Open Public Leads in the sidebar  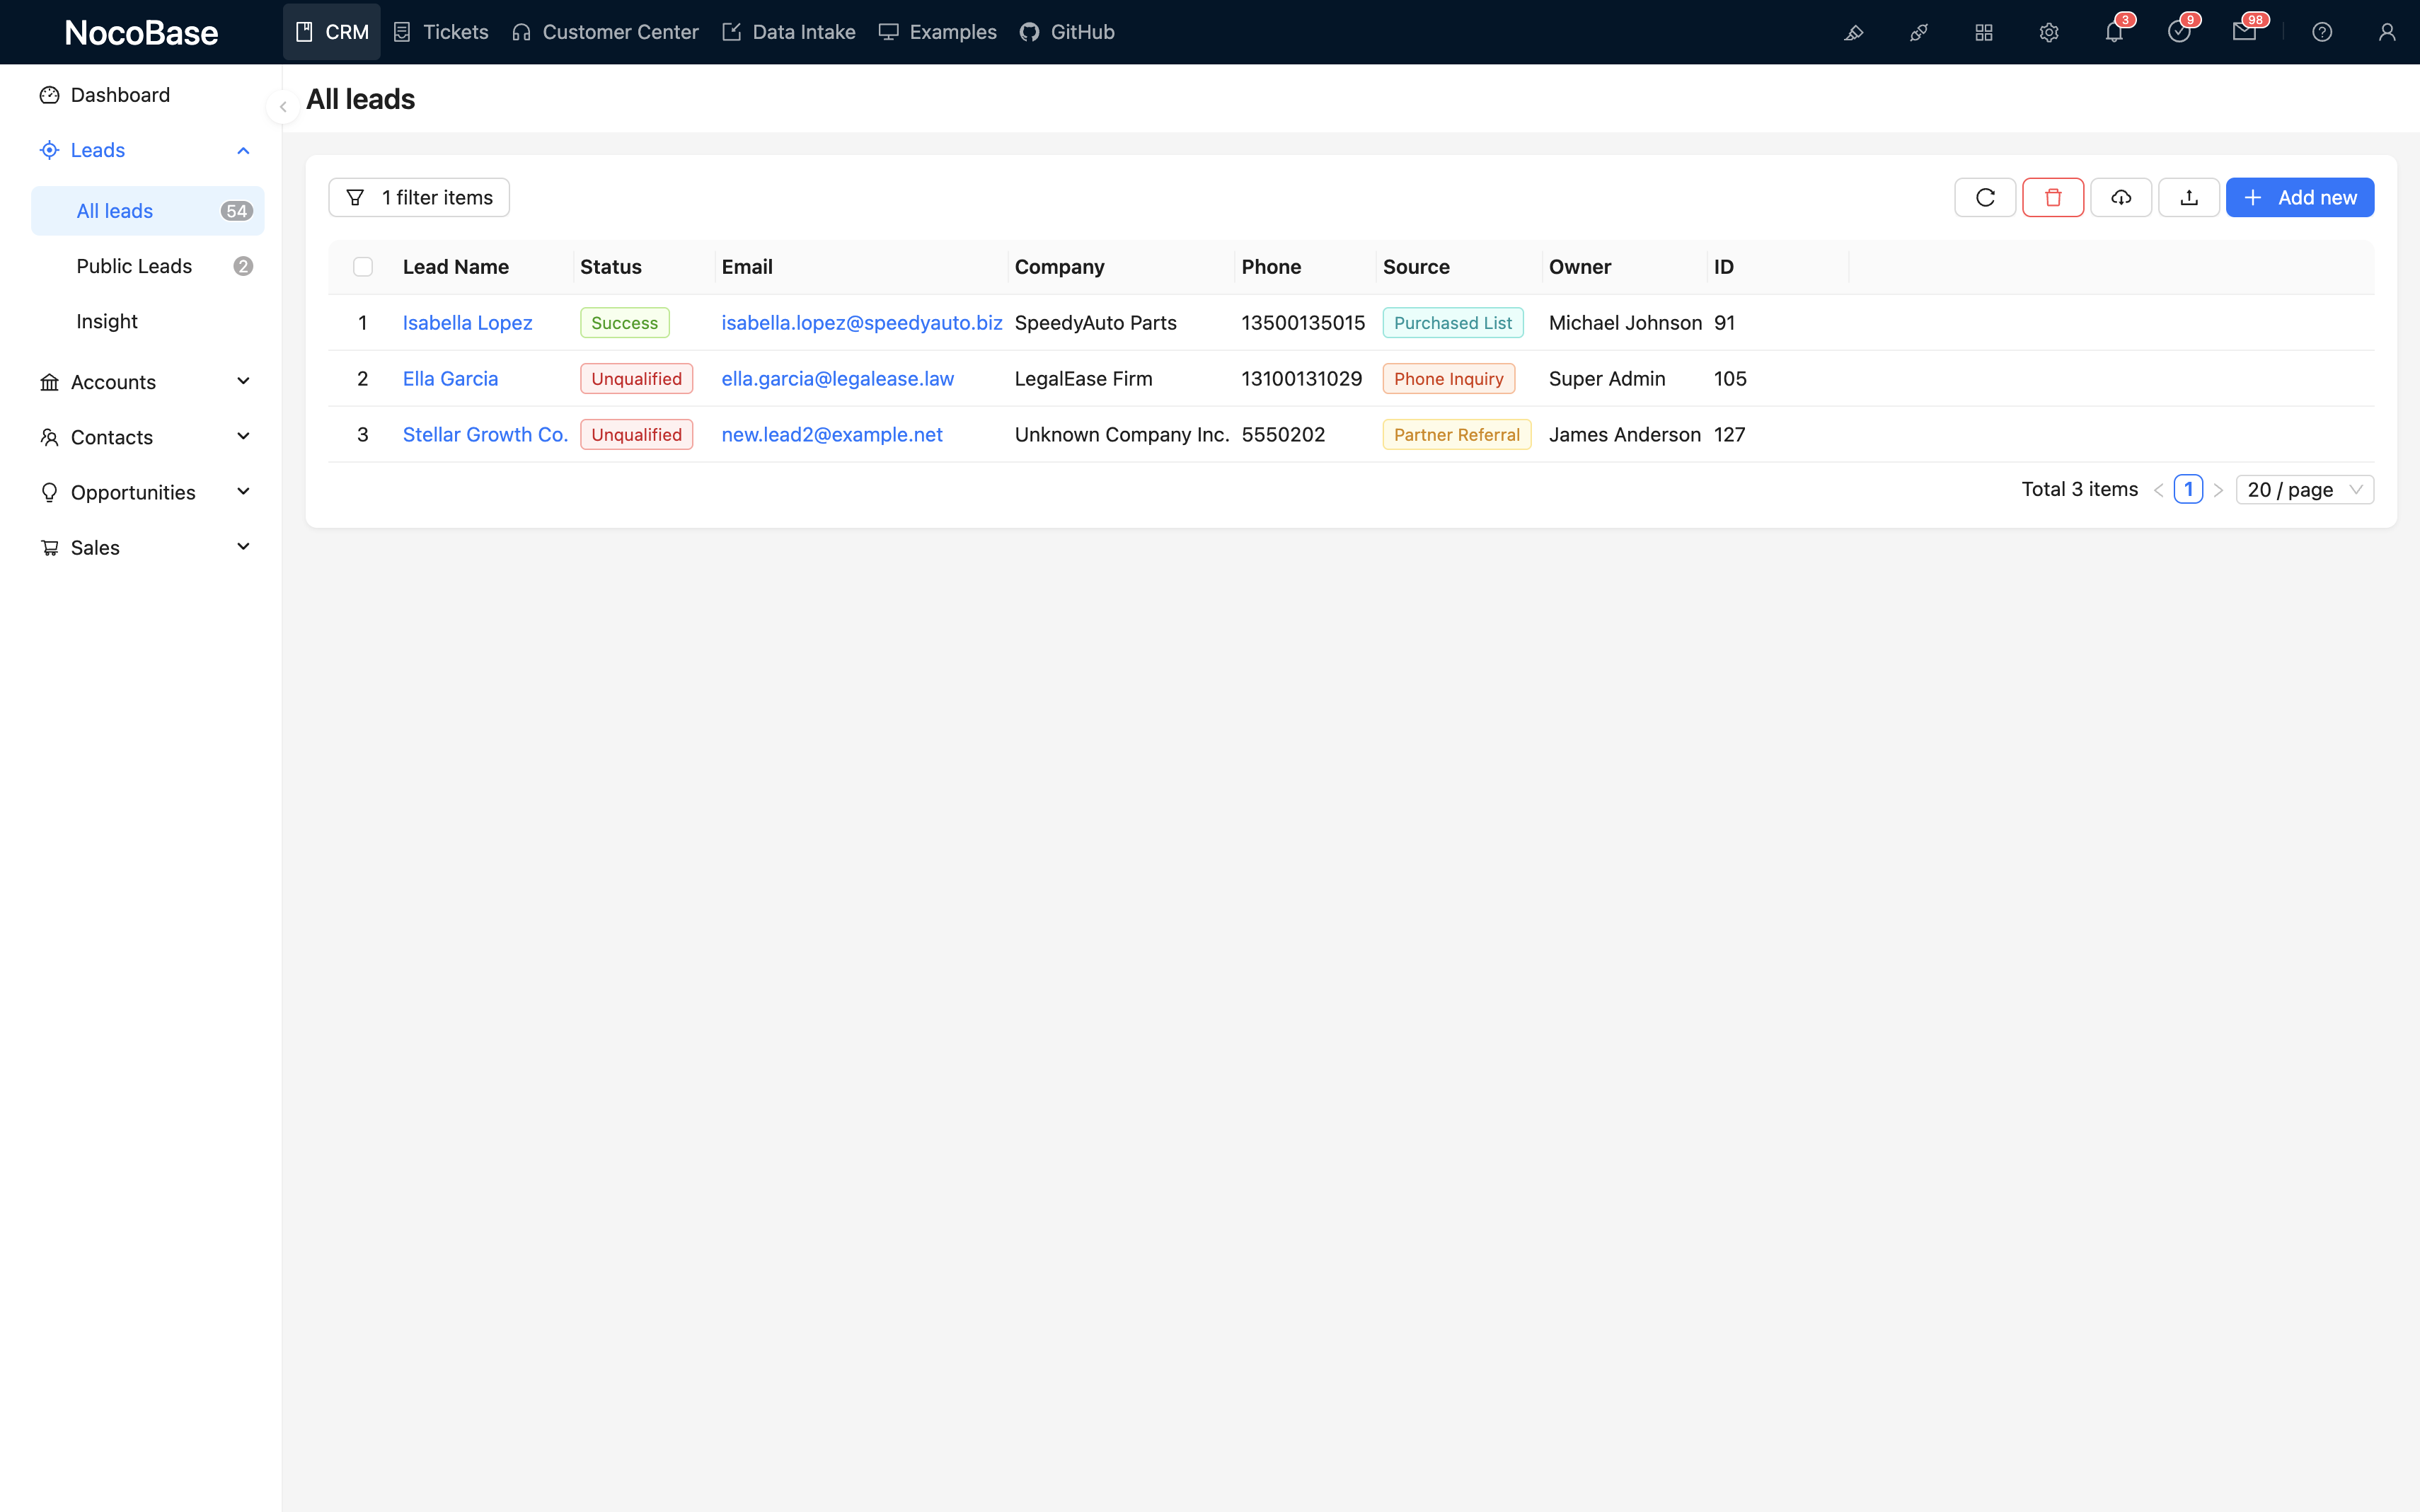tap(134, 266)
